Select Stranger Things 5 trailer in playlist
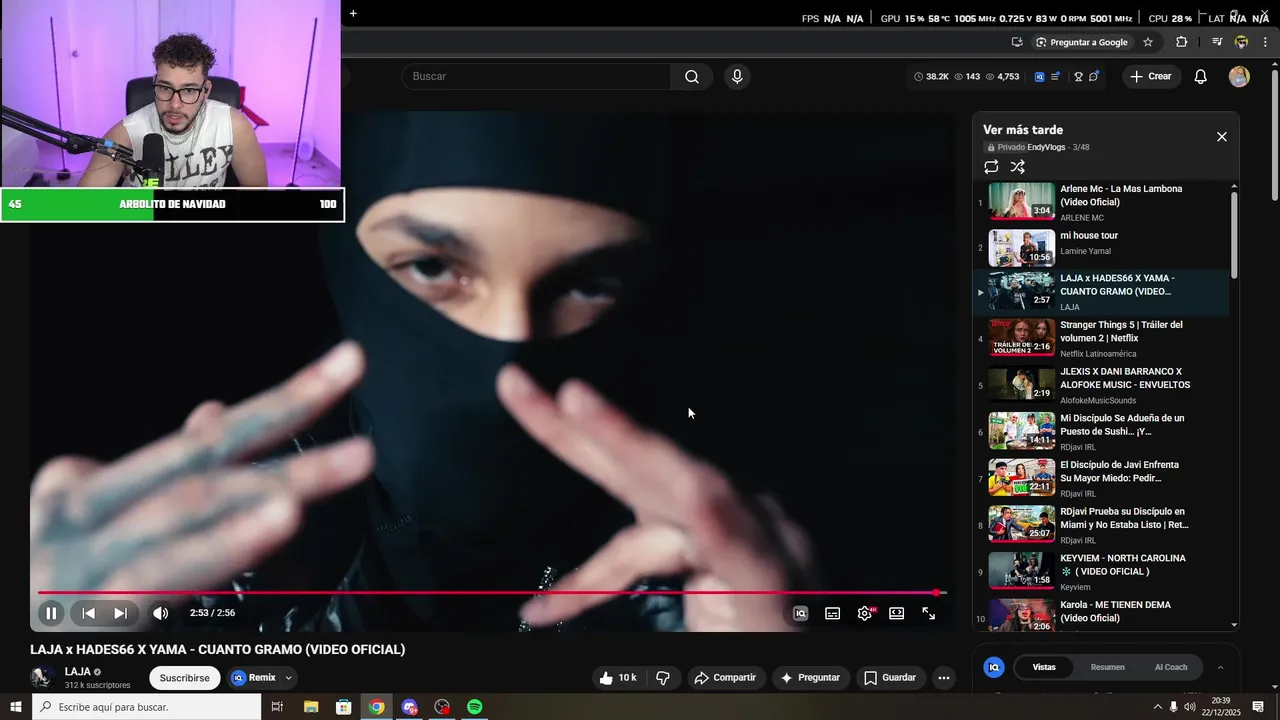Viewport: 1280px width, 720px height. (1100, 338)
